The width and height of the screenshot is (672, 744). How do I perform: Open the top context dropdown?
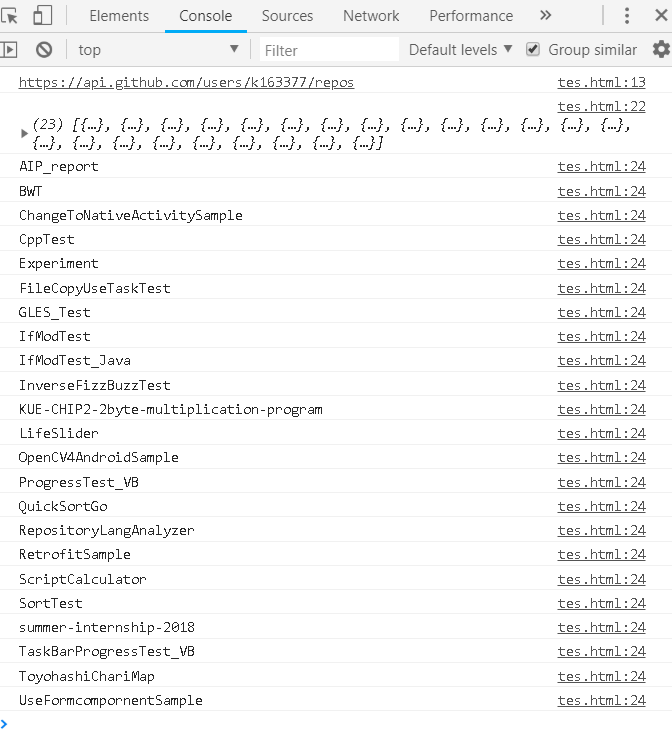click(158, 50)
